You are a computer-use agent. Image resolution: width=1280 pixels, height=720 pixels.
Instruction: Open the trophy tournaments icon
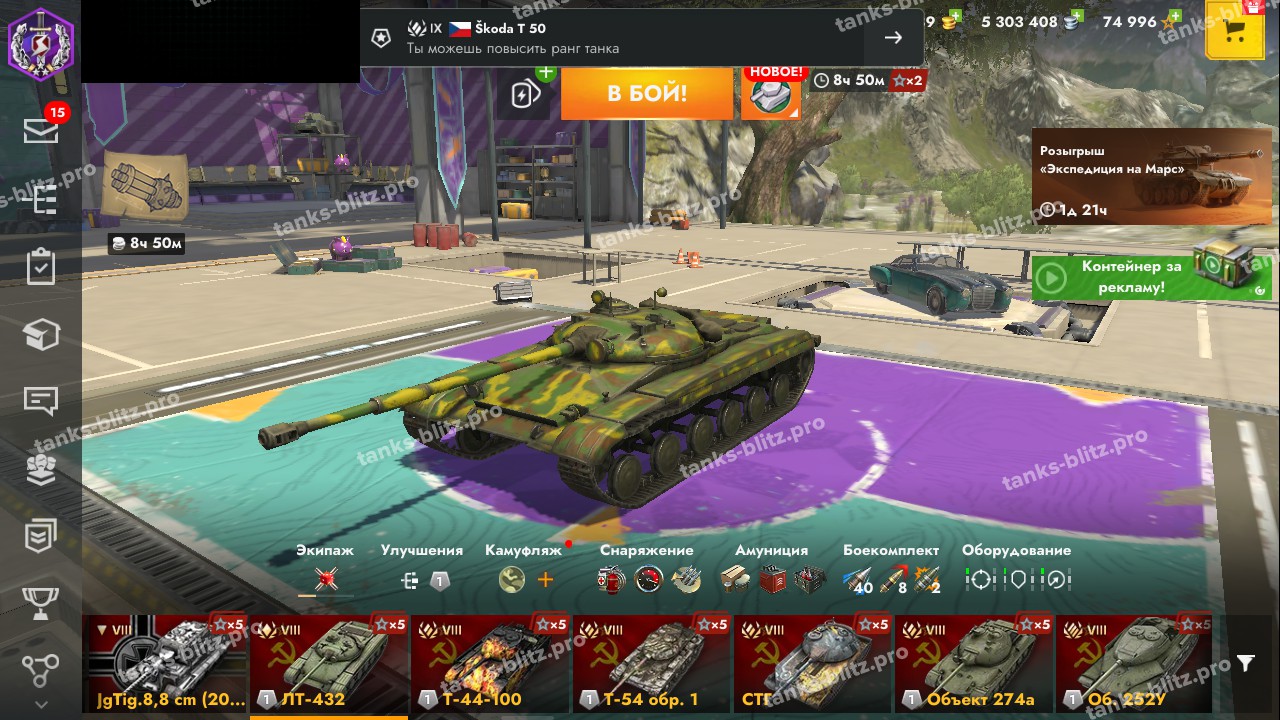pos(41,603)
